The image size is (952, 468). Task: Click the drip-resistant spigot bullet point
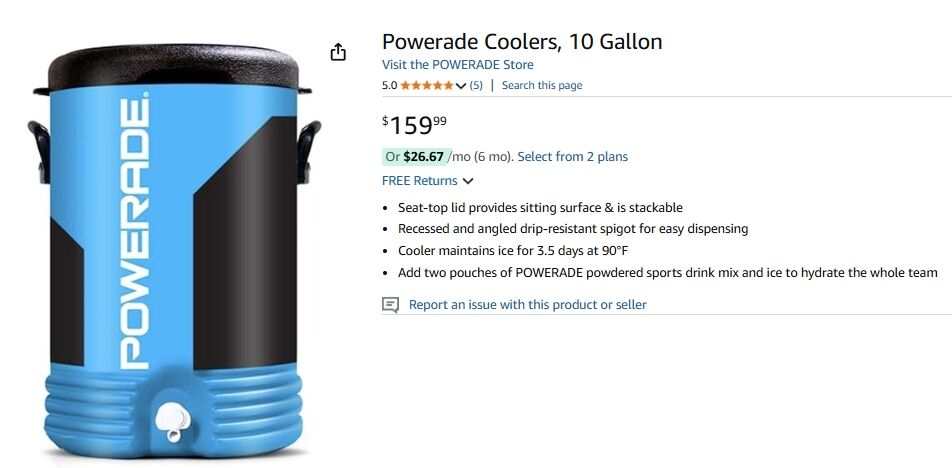[572, 229]
